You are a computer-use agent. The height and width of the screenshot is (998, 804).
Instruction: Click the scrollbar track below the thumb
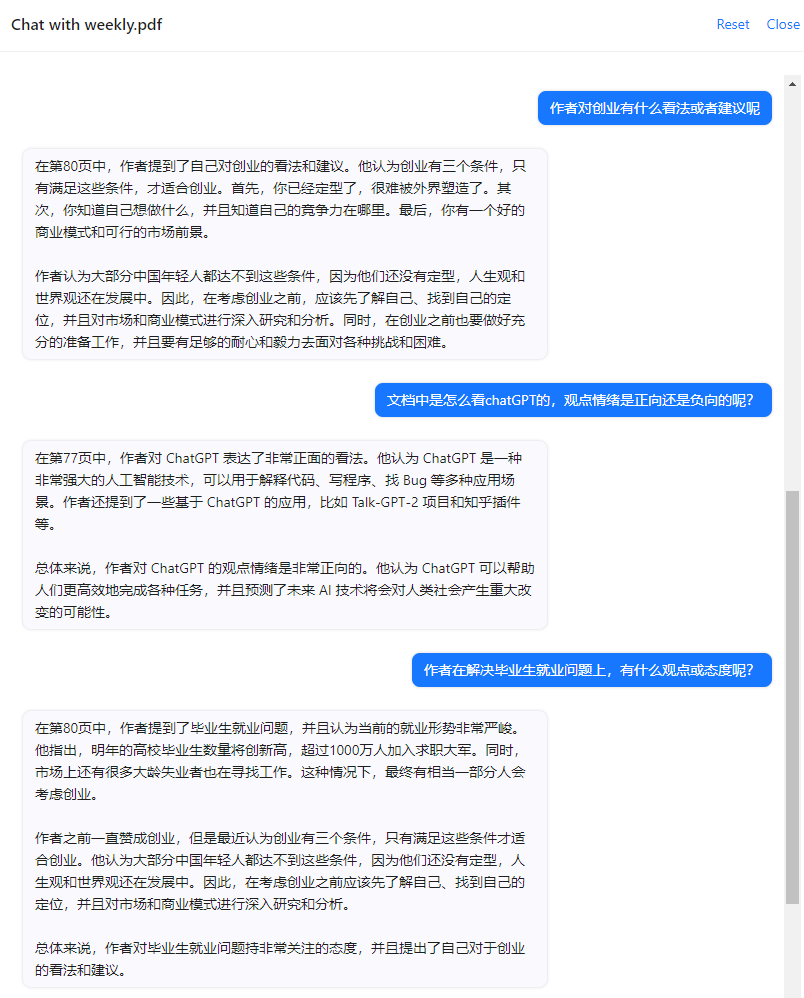[792, 950]
